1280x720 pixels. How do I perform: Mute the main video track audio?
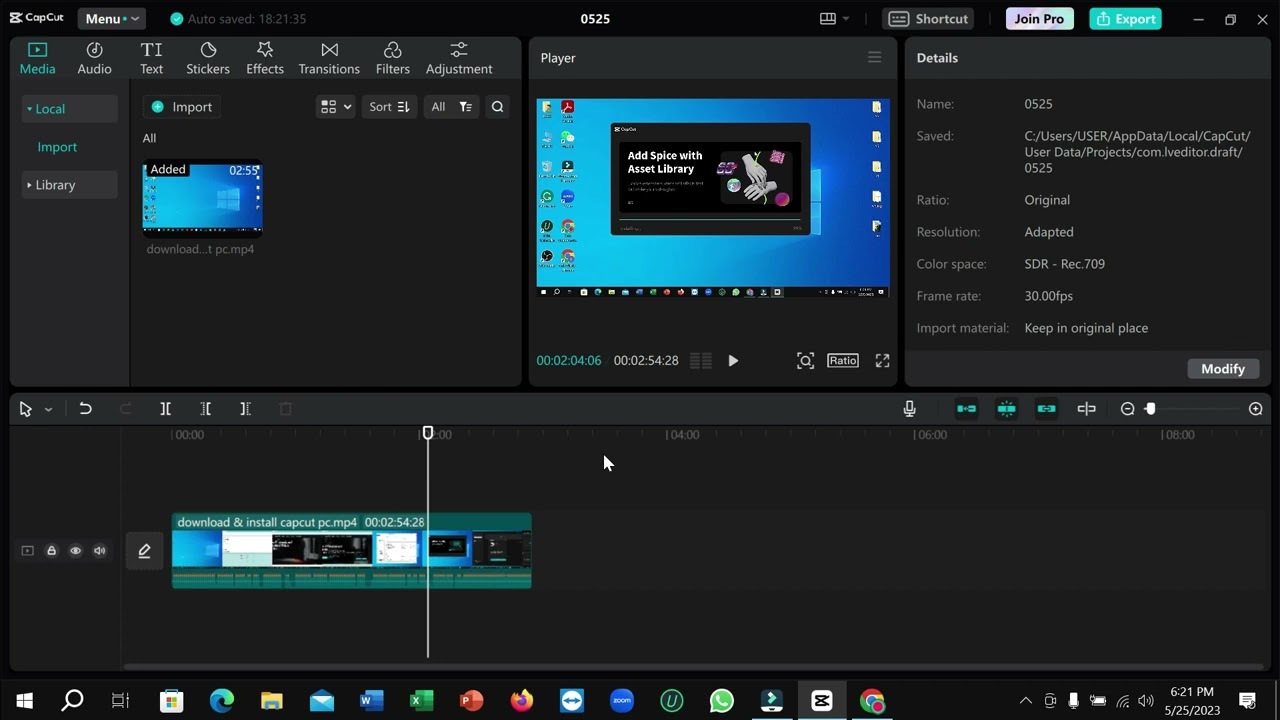[99, 551]
